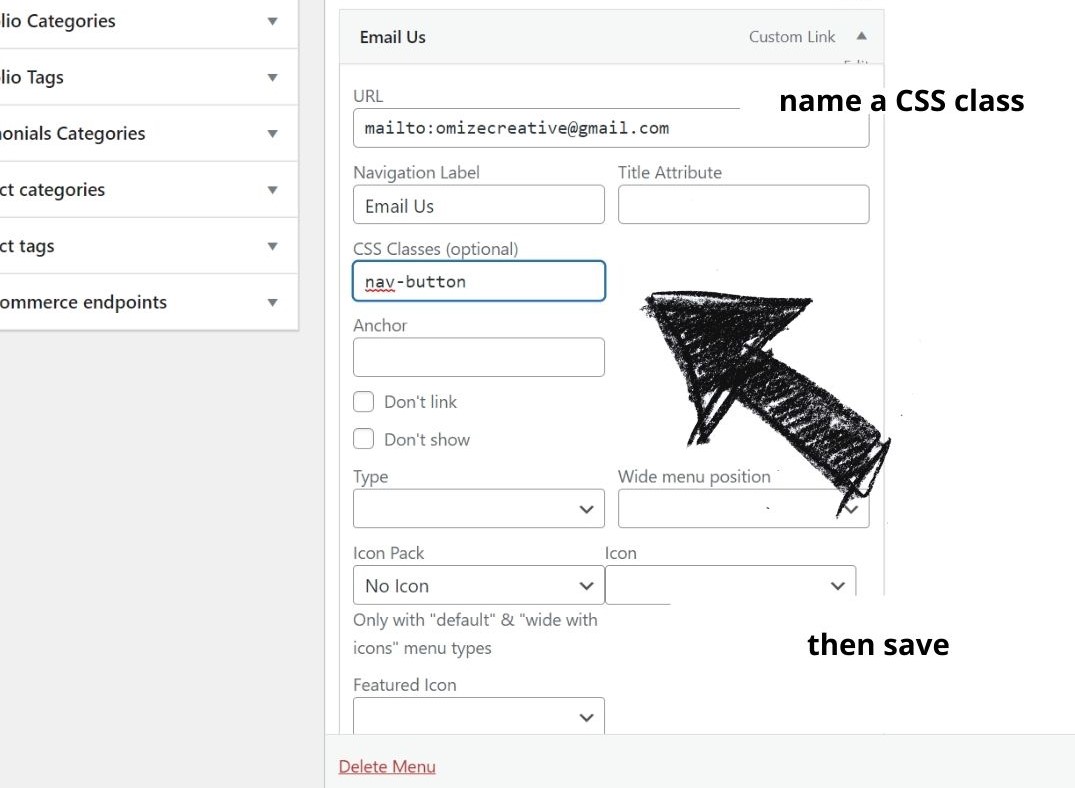This screenshot has width=1075, height=788.
Task: Open the Wide menu position dropdown
Action: 742,509
